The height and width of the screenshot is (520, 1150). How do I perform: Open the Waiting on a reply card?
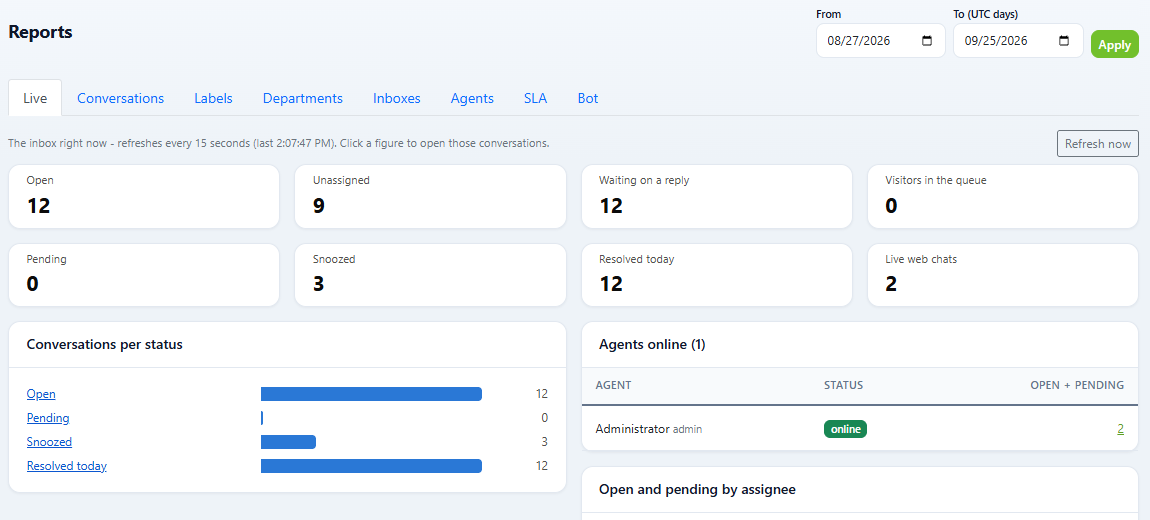tap(717, 197)
